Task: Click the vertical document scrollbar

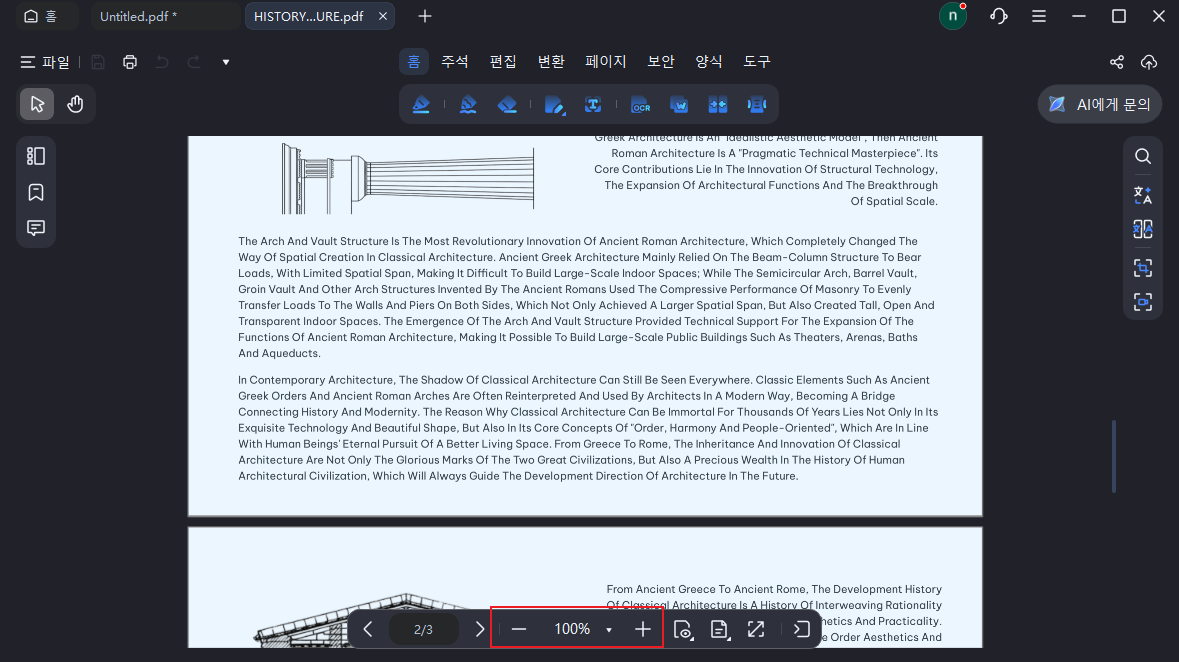Action: tap(1114, 457)
